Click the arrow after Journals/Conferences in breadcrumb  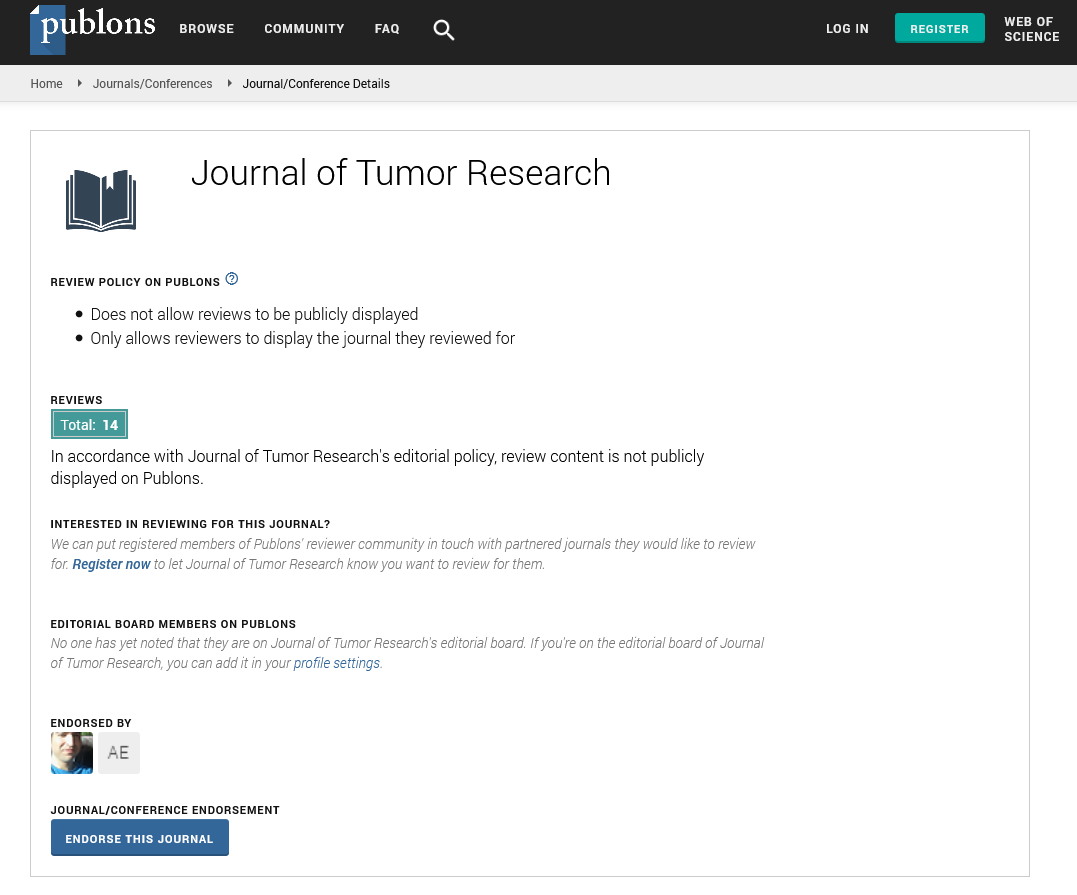[x=229, y=84]
